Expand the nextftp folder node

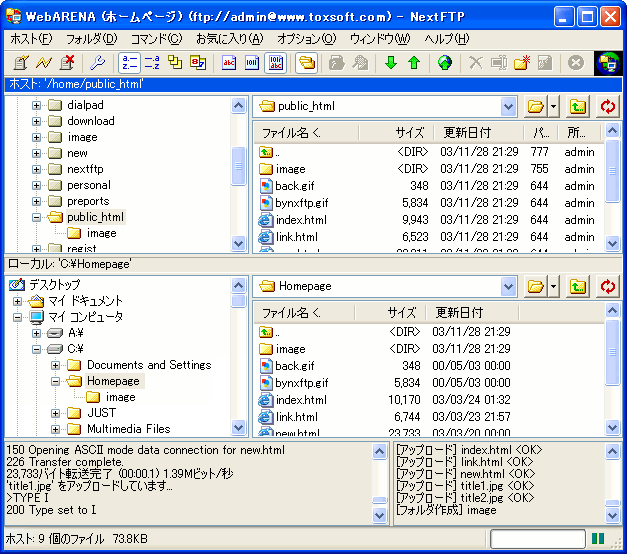[36, 169]
